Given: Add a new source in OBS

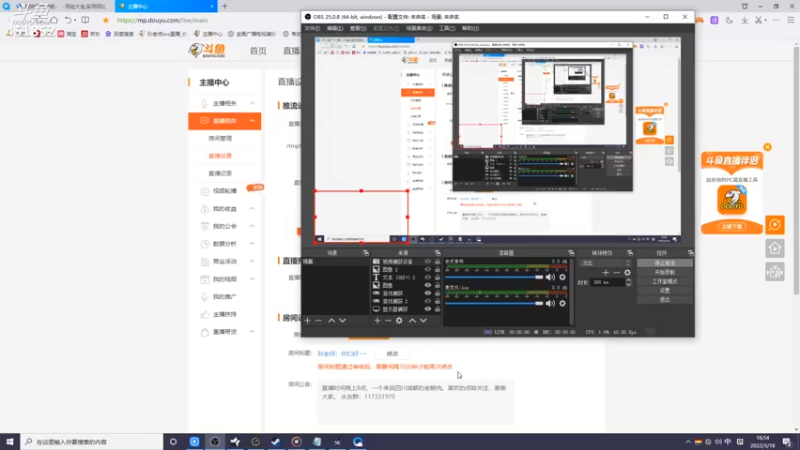Looking at the screenshot, I should tap(377, 320).
